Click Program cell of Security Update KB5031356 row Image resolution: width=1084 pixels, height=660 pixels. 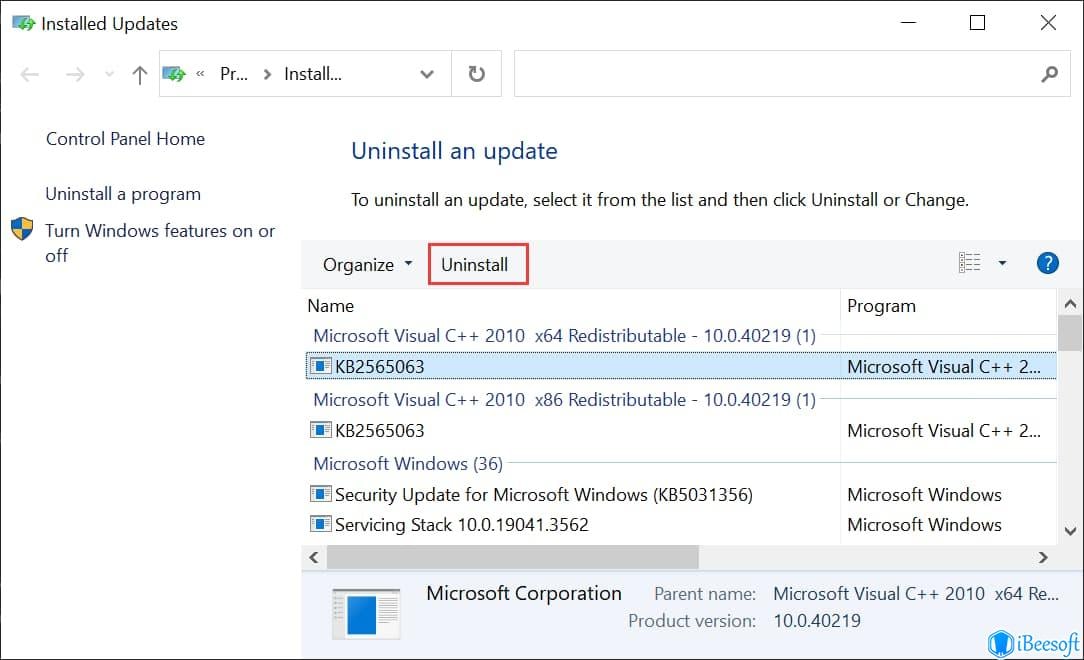click(x=924, y=495)
